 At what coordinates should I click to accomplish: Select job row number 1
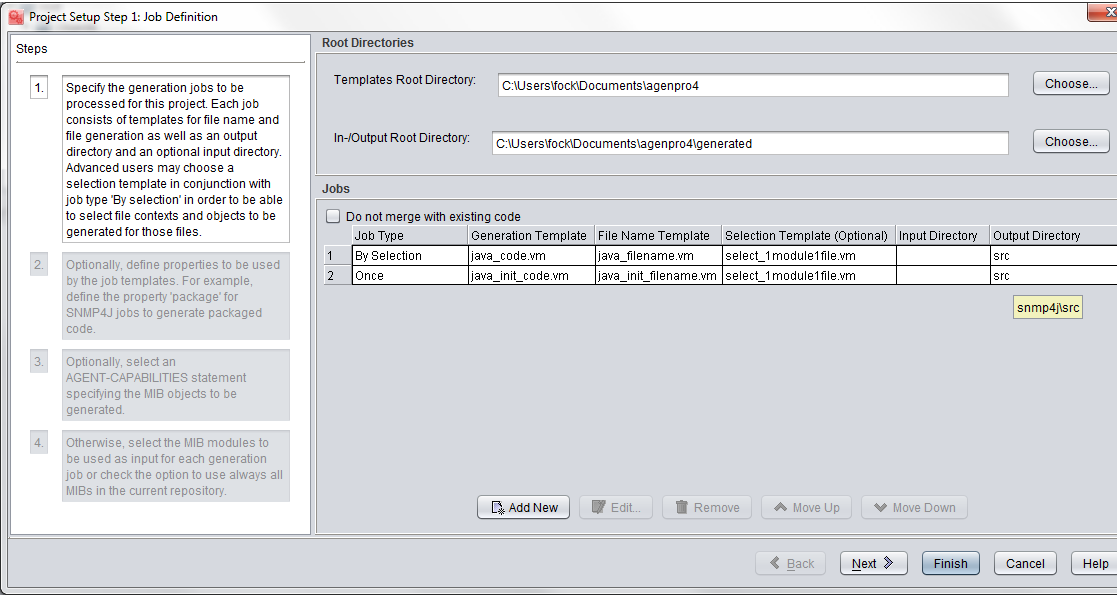[x=338, y=255]
